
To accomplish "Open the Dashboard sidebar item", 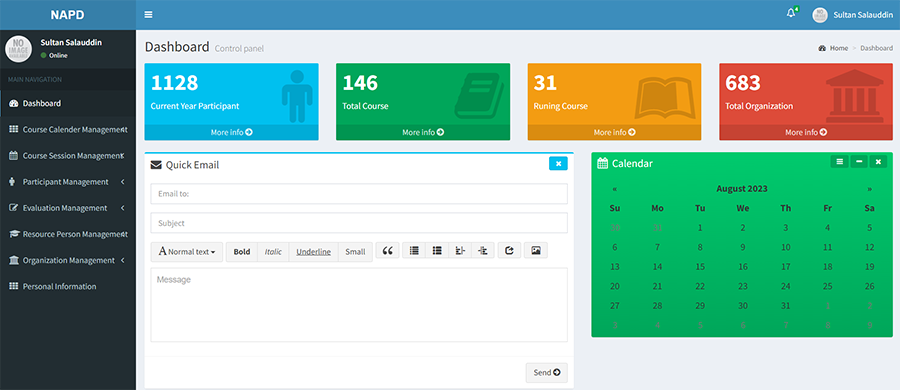I will pos(68,103).
